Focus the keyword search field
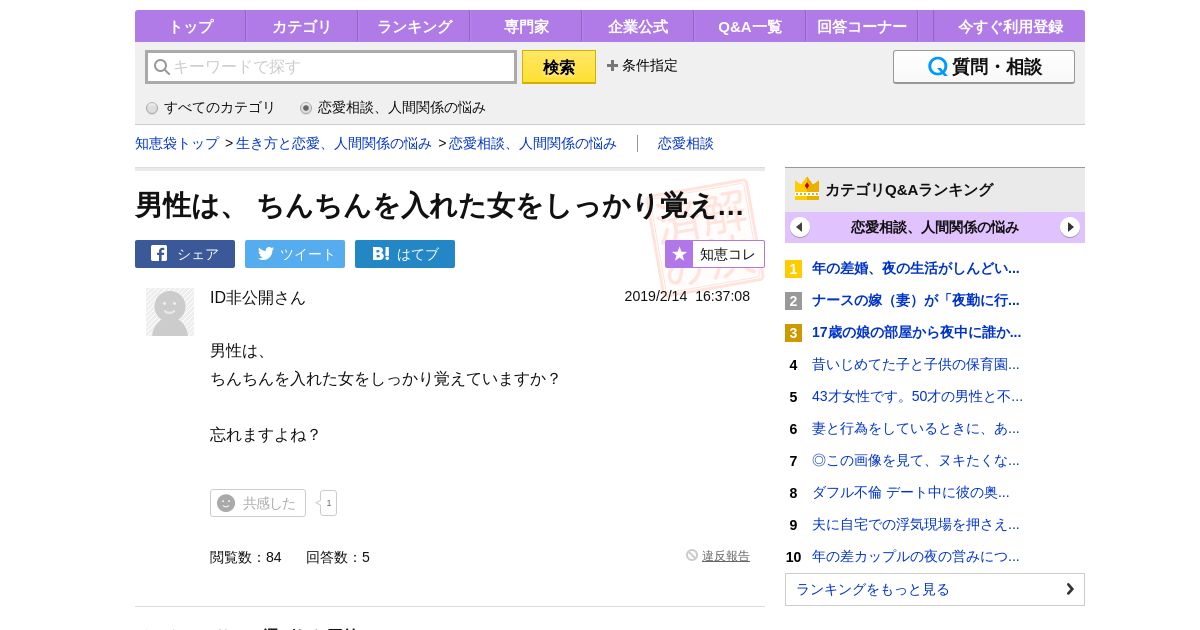The image size is (1200, 630). (331, 67)
